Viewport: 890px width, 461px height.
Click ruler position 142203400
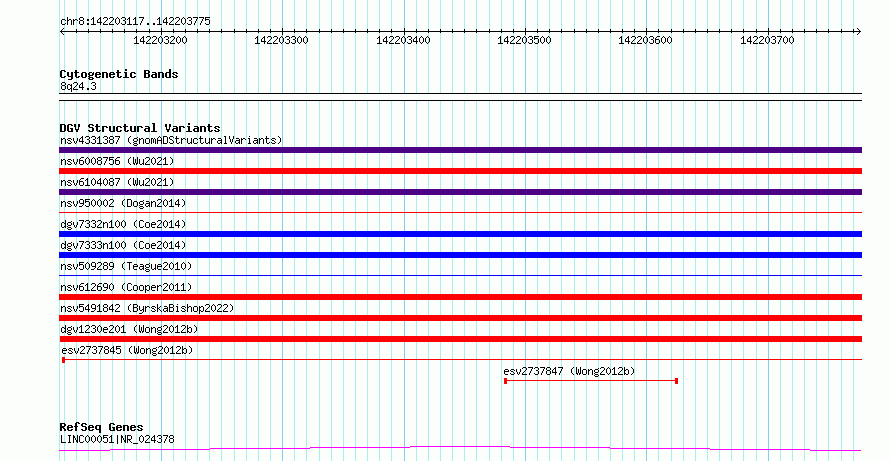coord(403,40)
